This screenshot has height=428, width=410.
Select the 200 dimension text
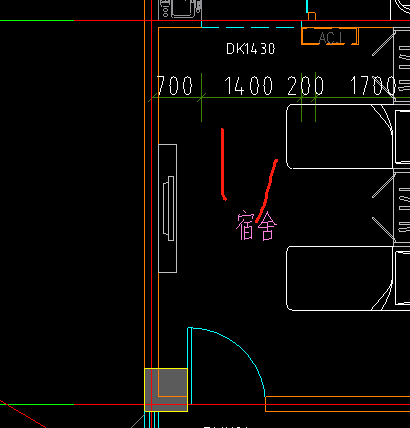point(305,86)
